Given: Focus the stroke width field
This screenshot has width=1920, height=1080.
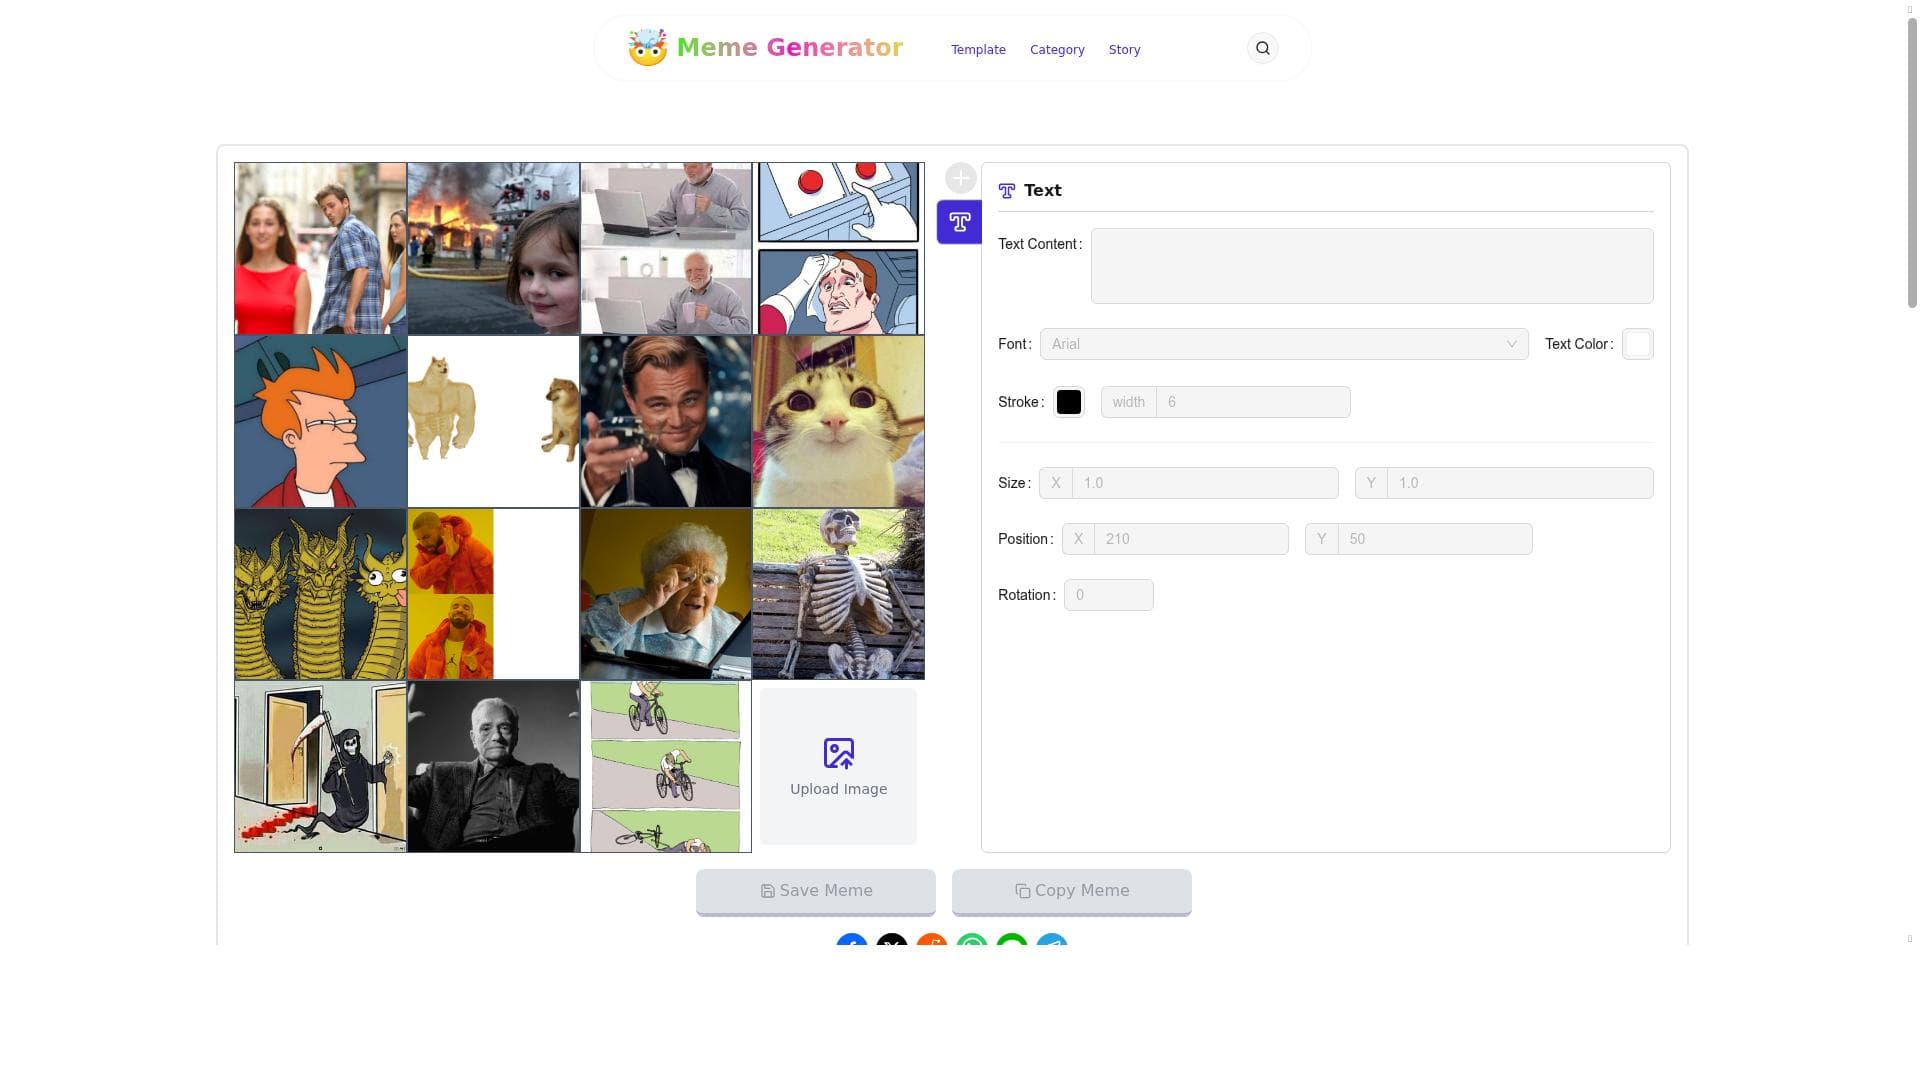Looking at the screenshot, I should (1253, 402).
